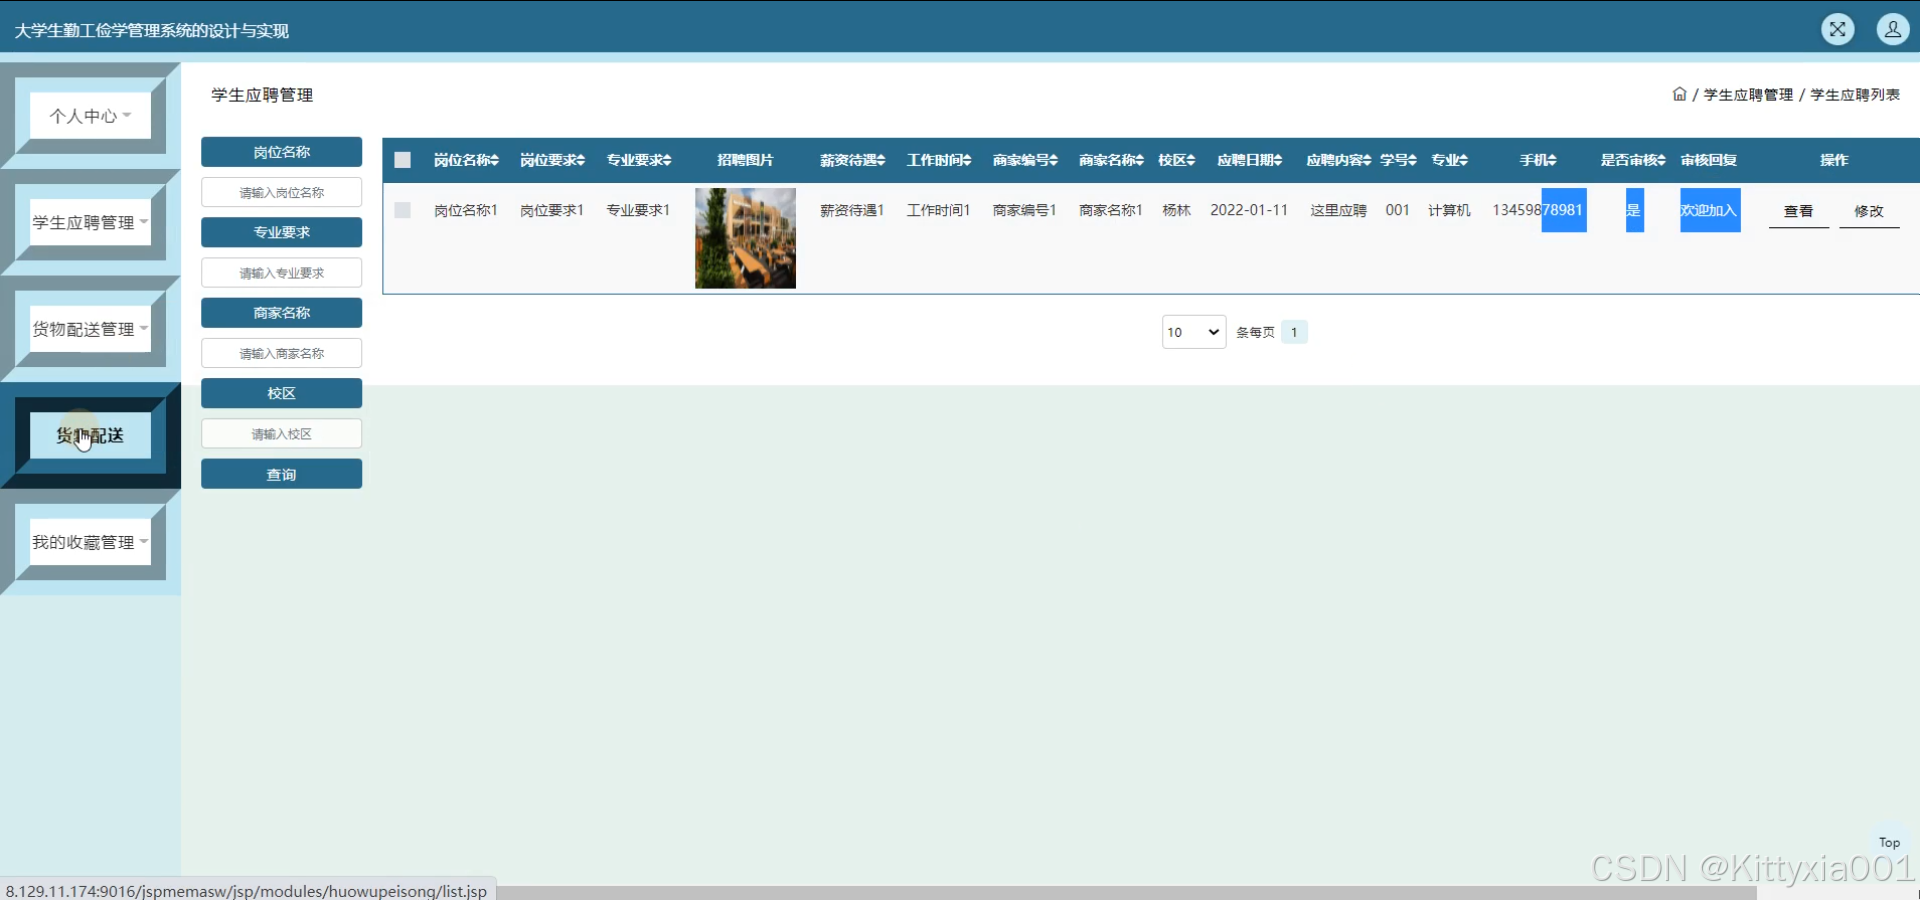Focus the 请输入校区 input field
Screen dimensions: 1920x900
coord(281,434)
